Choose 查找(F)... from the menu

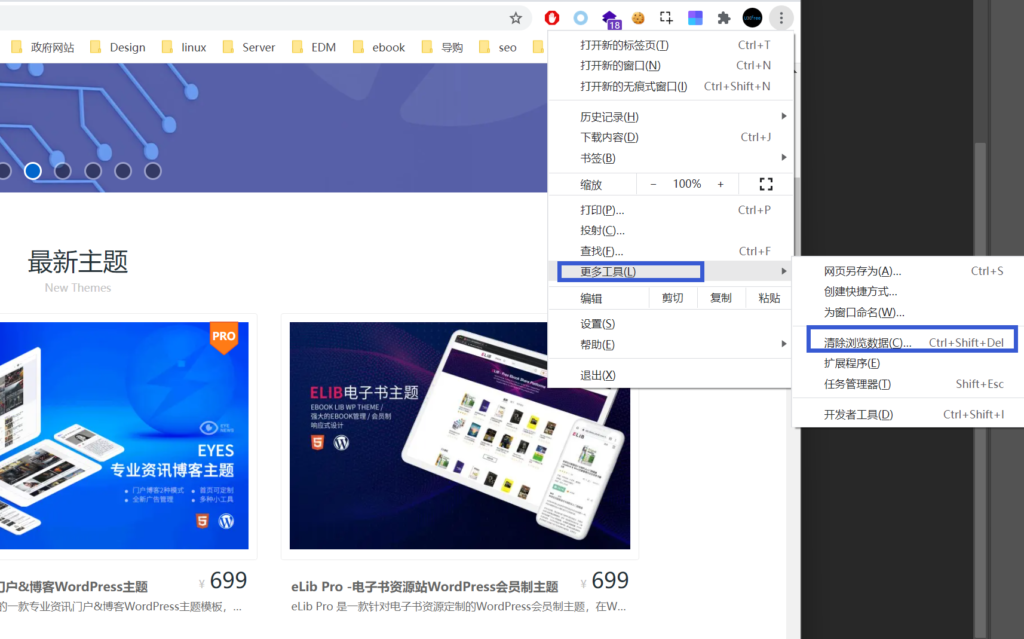point(670,252)
